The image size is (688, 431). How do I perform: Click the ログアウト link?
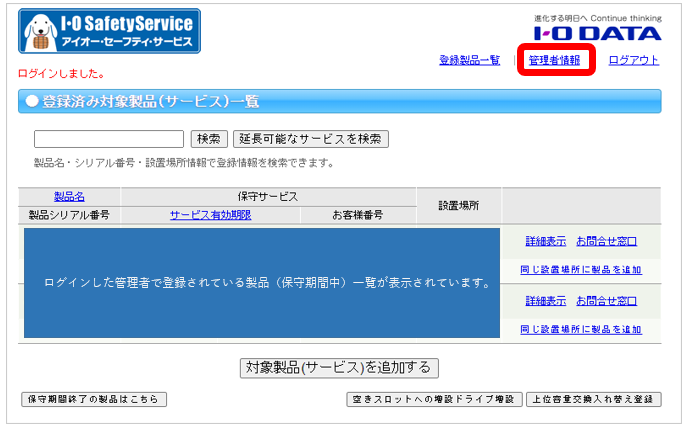click(x=633, y=60)
